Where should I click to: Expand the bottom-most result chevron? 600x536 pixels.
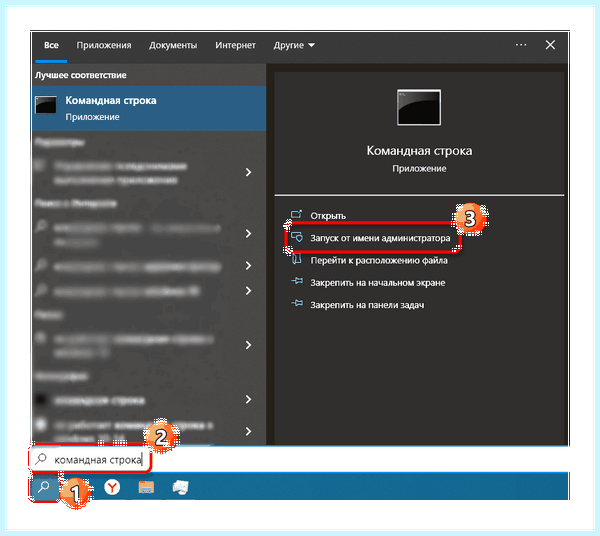(x=249, y=431)
